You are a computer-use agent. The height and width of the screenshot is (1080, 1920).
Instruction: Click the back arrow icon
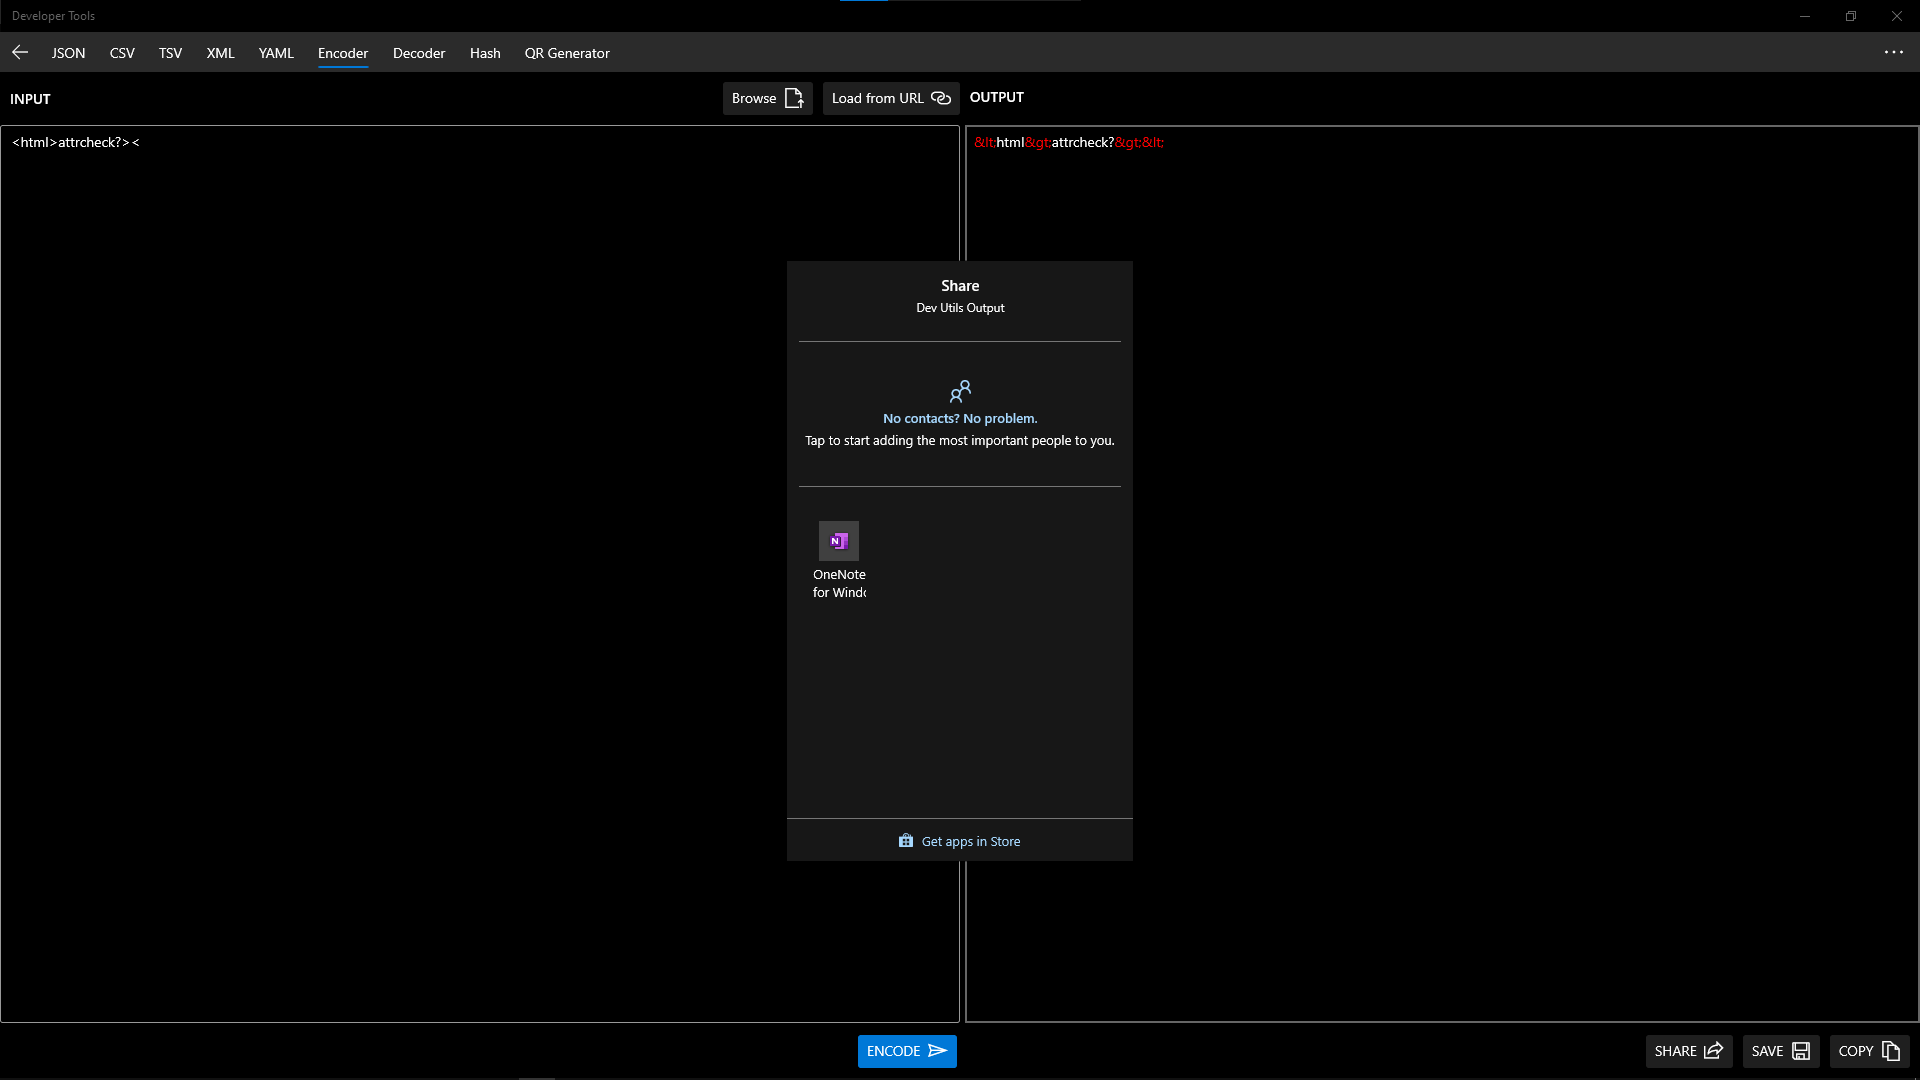click(x=20, y=52)
